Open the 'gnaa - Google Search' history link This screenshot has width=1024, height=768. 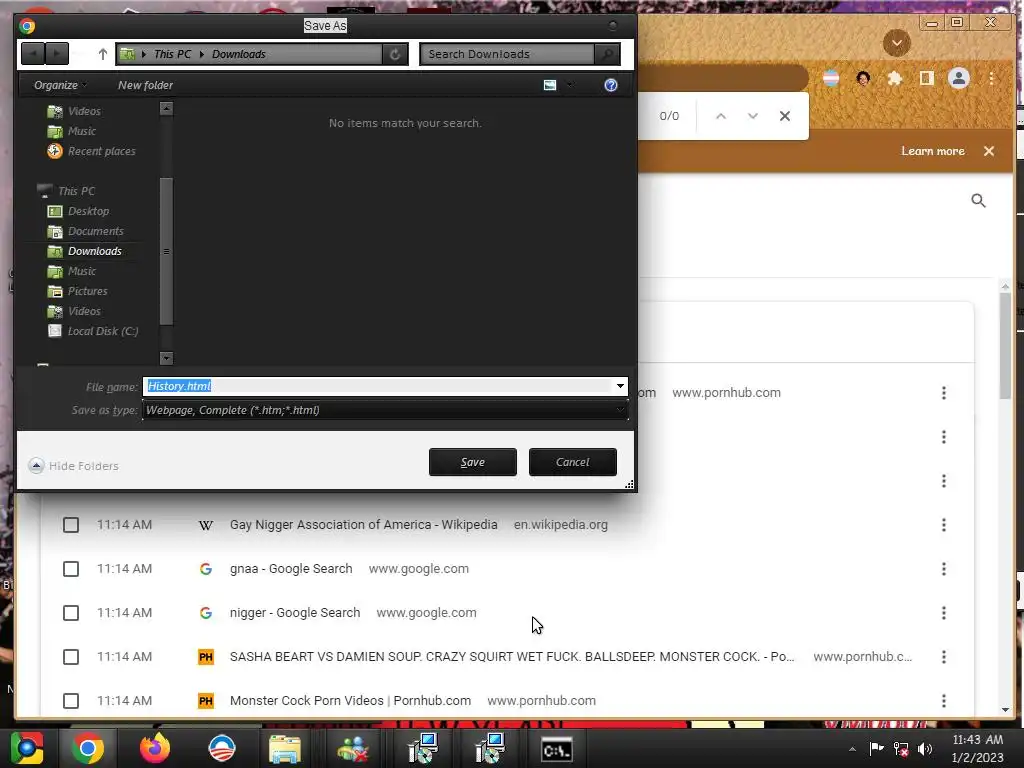pyautogui.click(x=291, y=569)
